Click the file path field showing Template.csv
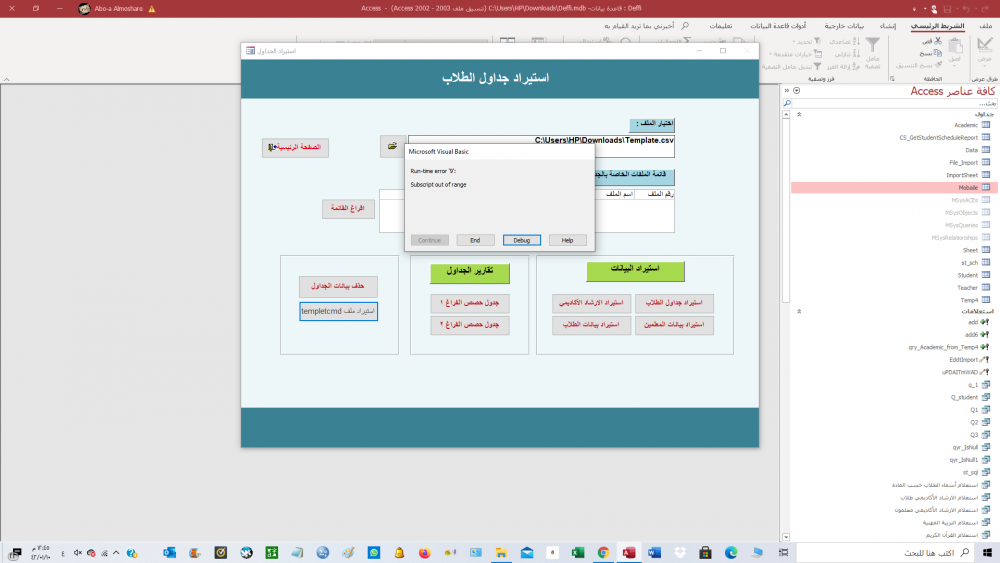This screenshot has width=1000, height=563. click(x=541, y=146)
